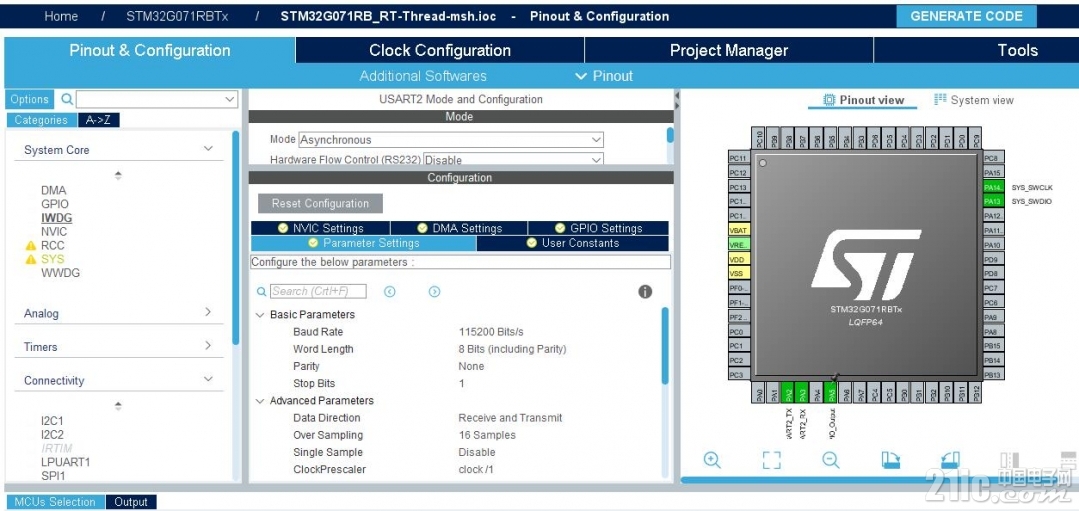Zoom in on the chip pinout
Screen dimensions: 1079x511
click(x=712, y=460)
